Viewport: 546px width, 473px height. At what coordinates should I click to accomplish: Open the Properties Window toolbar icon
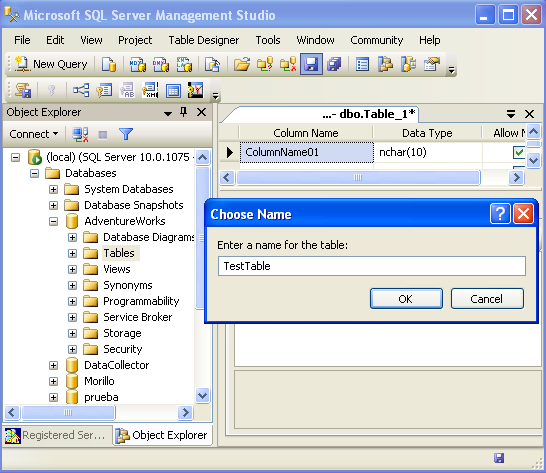[x=432, y=64]
